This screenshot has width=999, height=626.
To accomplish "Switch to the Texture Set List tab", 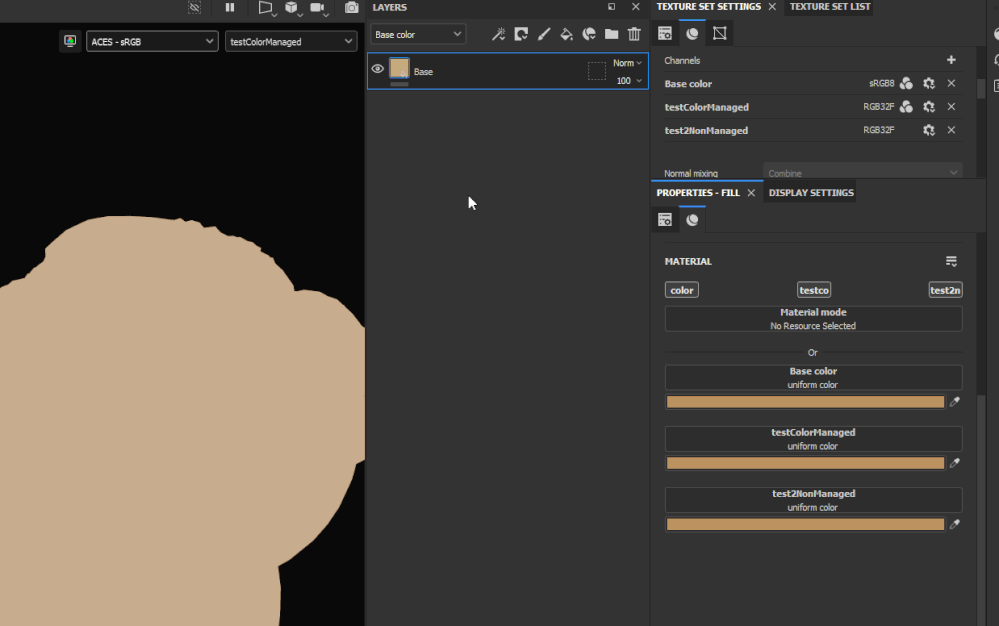I will click(x=830, y=7).
